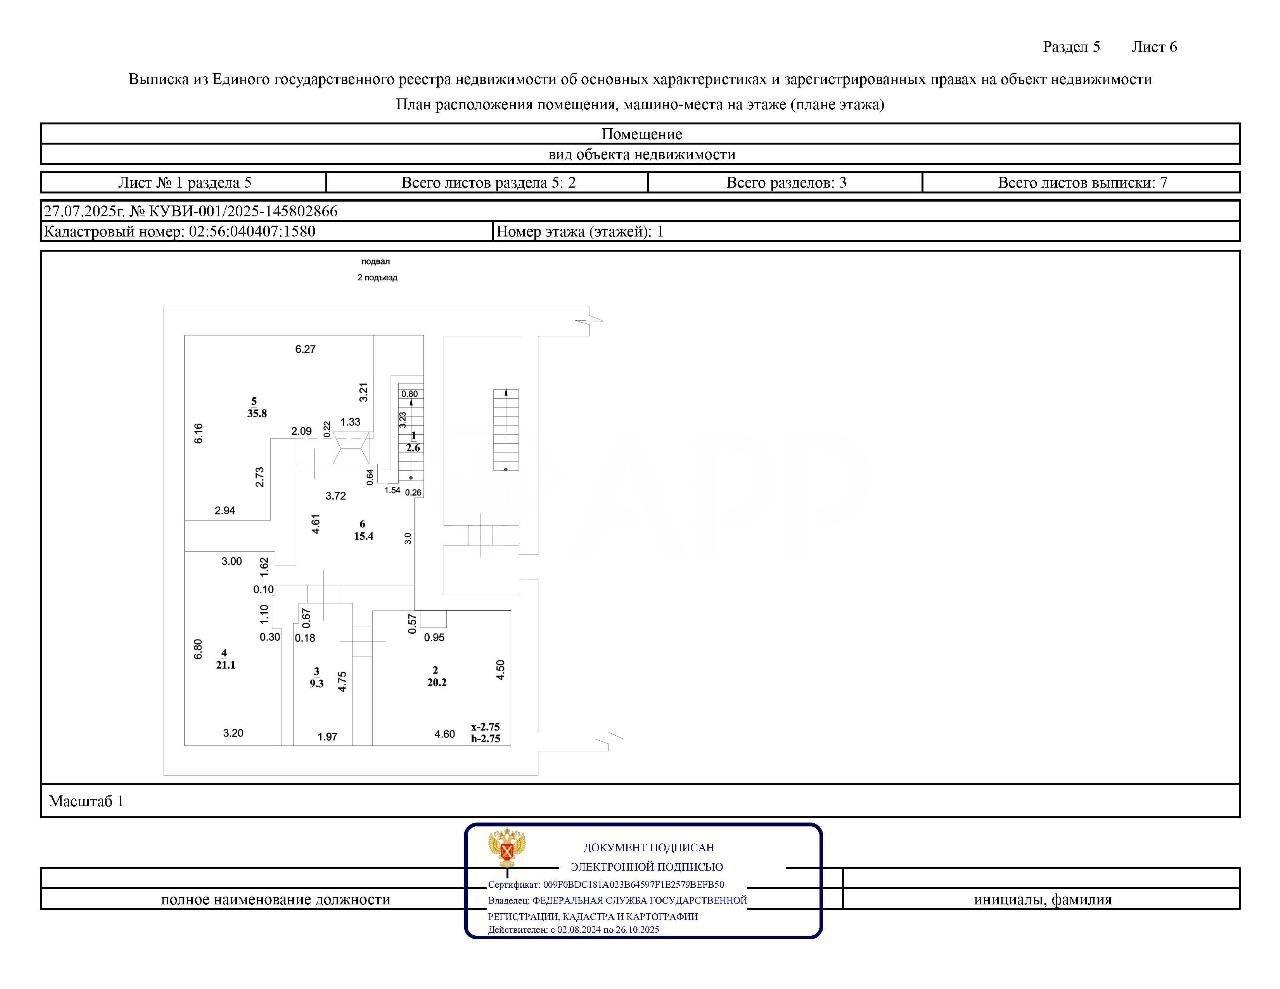Click 'Всего листов выписки: 7' cell
This screenshot has height=989, width=1280.
tap(1082, 183)
